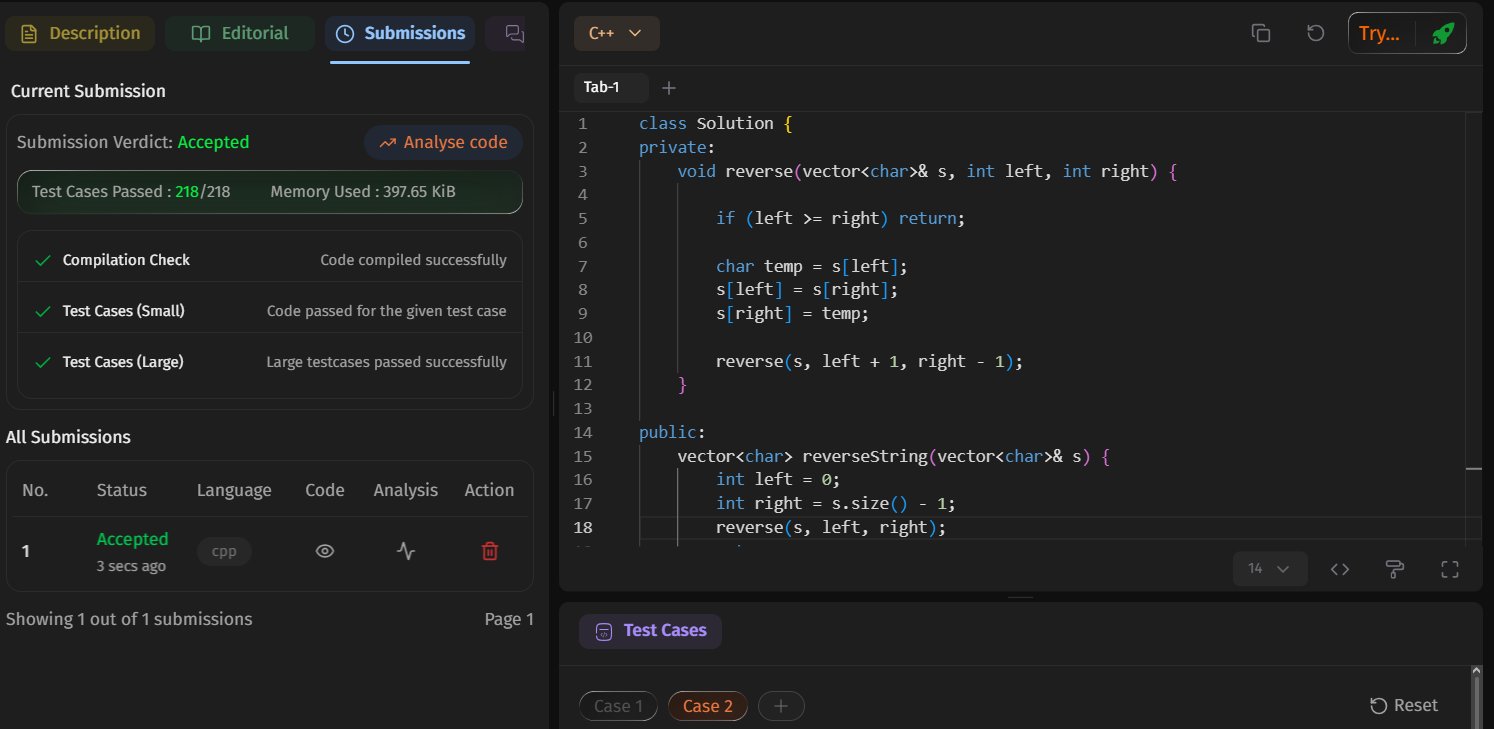The image size is (1494, 729).
Task: Click the Analyse code button
Action: [x=443, y=142]
